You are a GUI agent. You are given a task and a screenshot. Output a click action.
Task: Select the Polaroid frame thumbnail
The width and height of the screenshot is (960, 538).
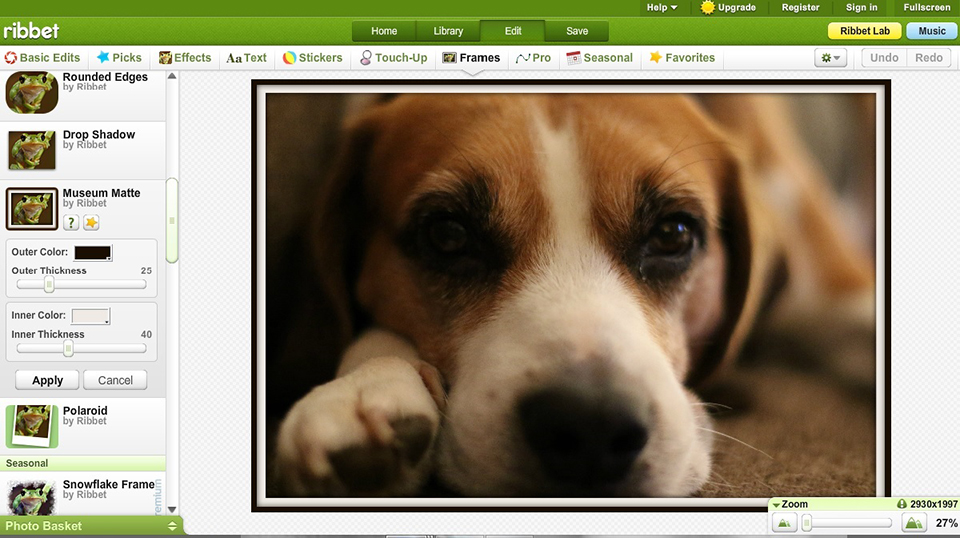(32, 426)
